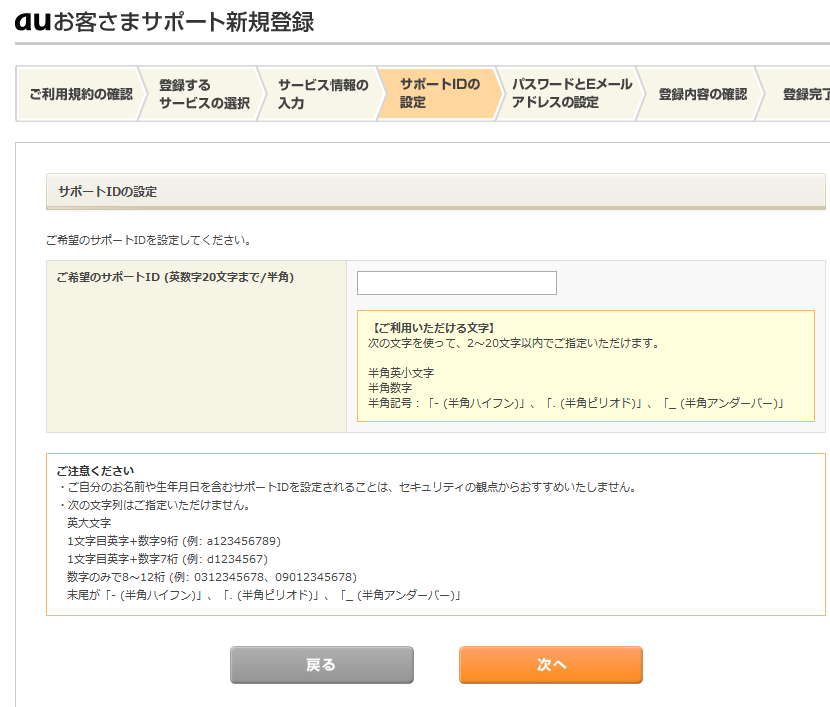830x707 pixels.
Task: Click the 登録内容の確認 step
Action: pos(702,94)
